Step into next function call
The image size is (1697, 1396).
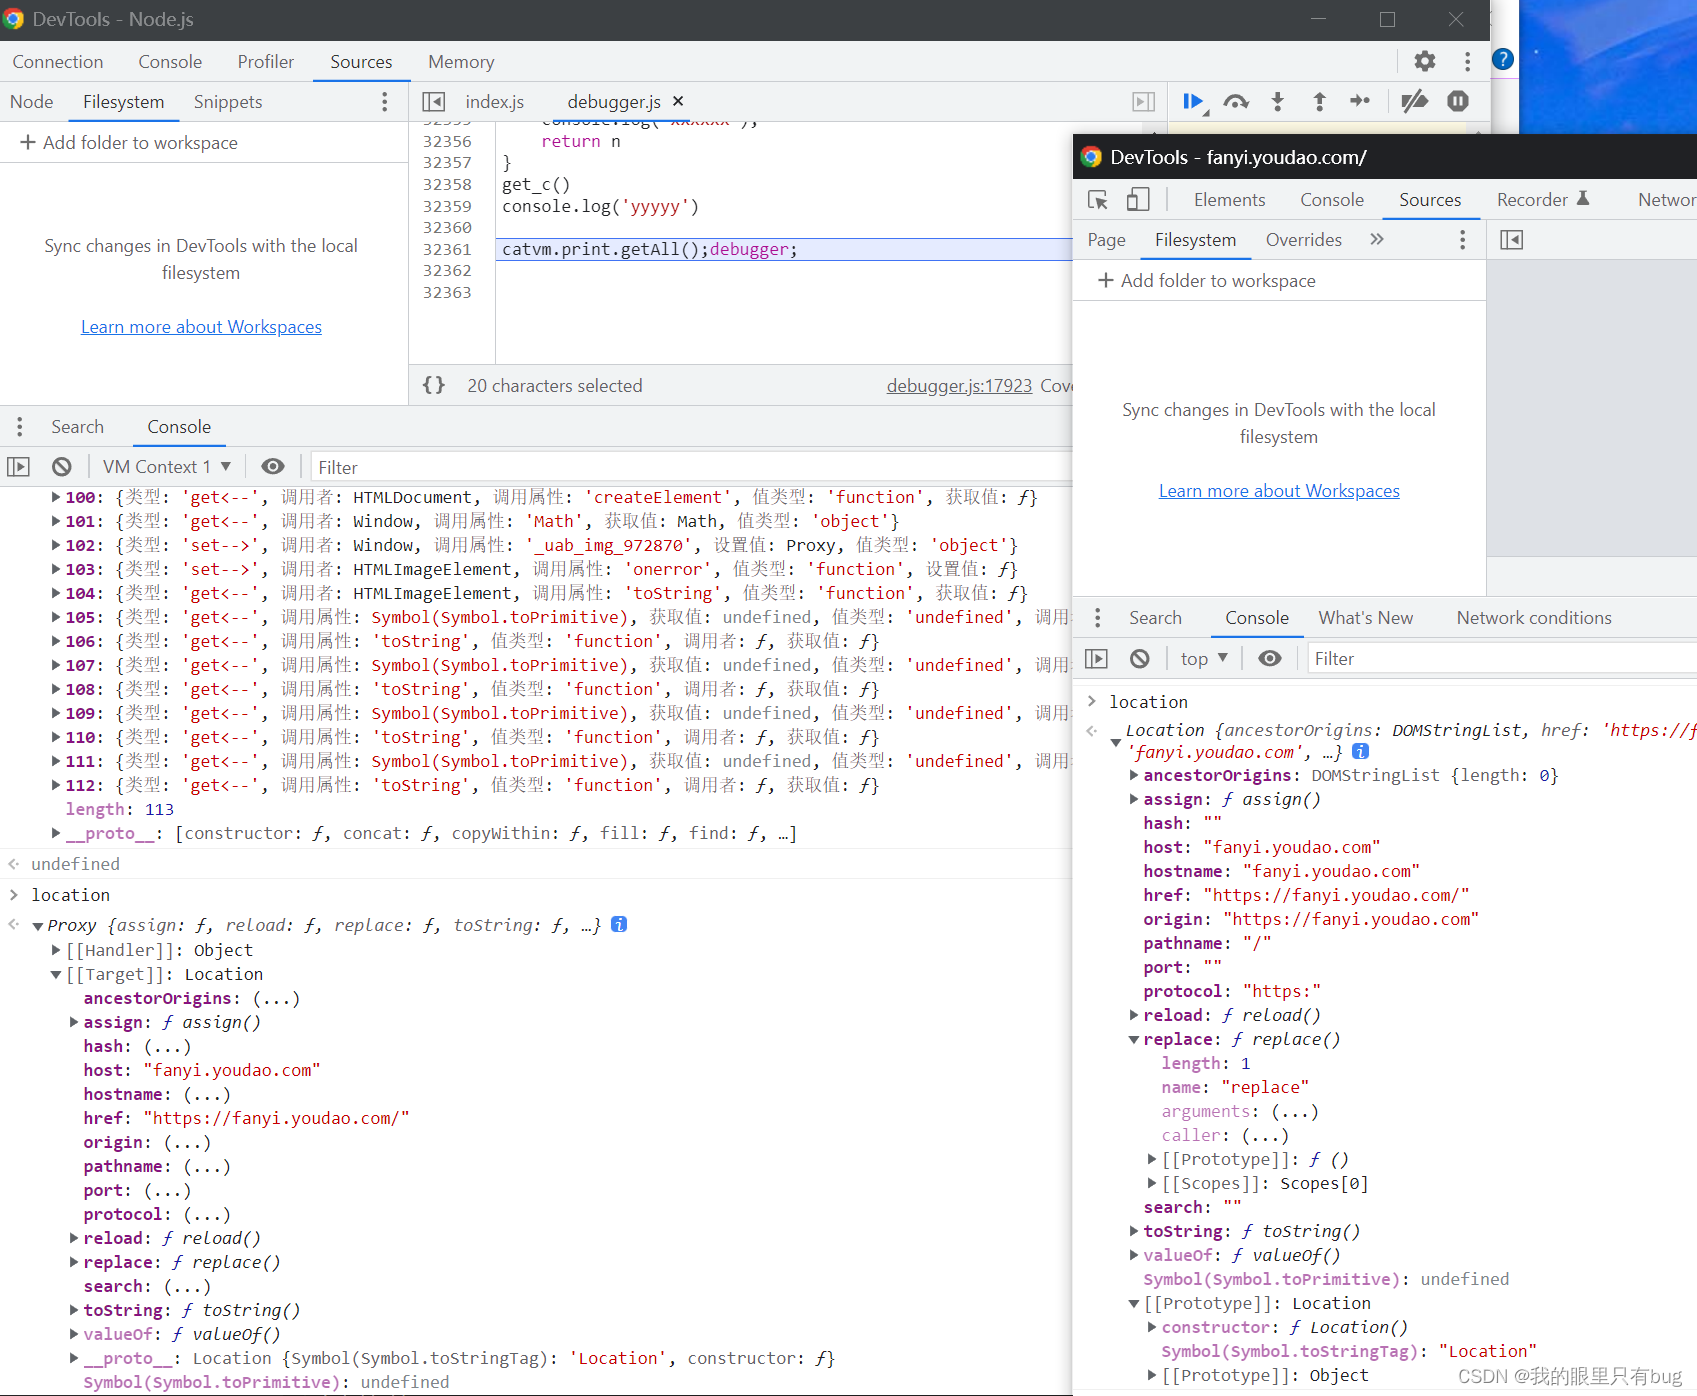point(1277,101)
